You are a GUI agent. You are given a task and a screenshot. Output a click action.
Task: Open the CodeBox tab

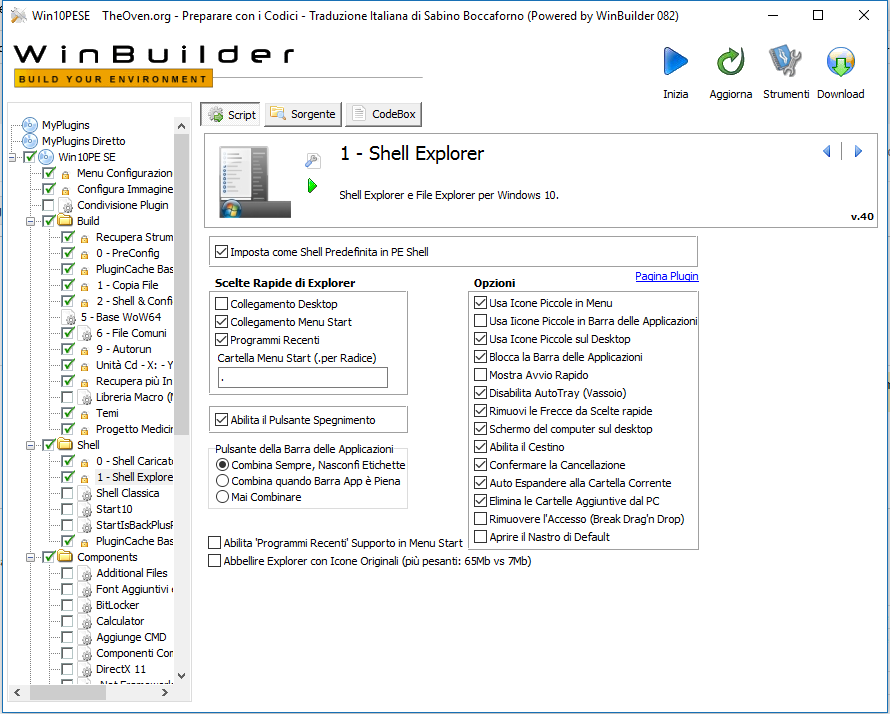pyautogui.click(x=384, y=114)
